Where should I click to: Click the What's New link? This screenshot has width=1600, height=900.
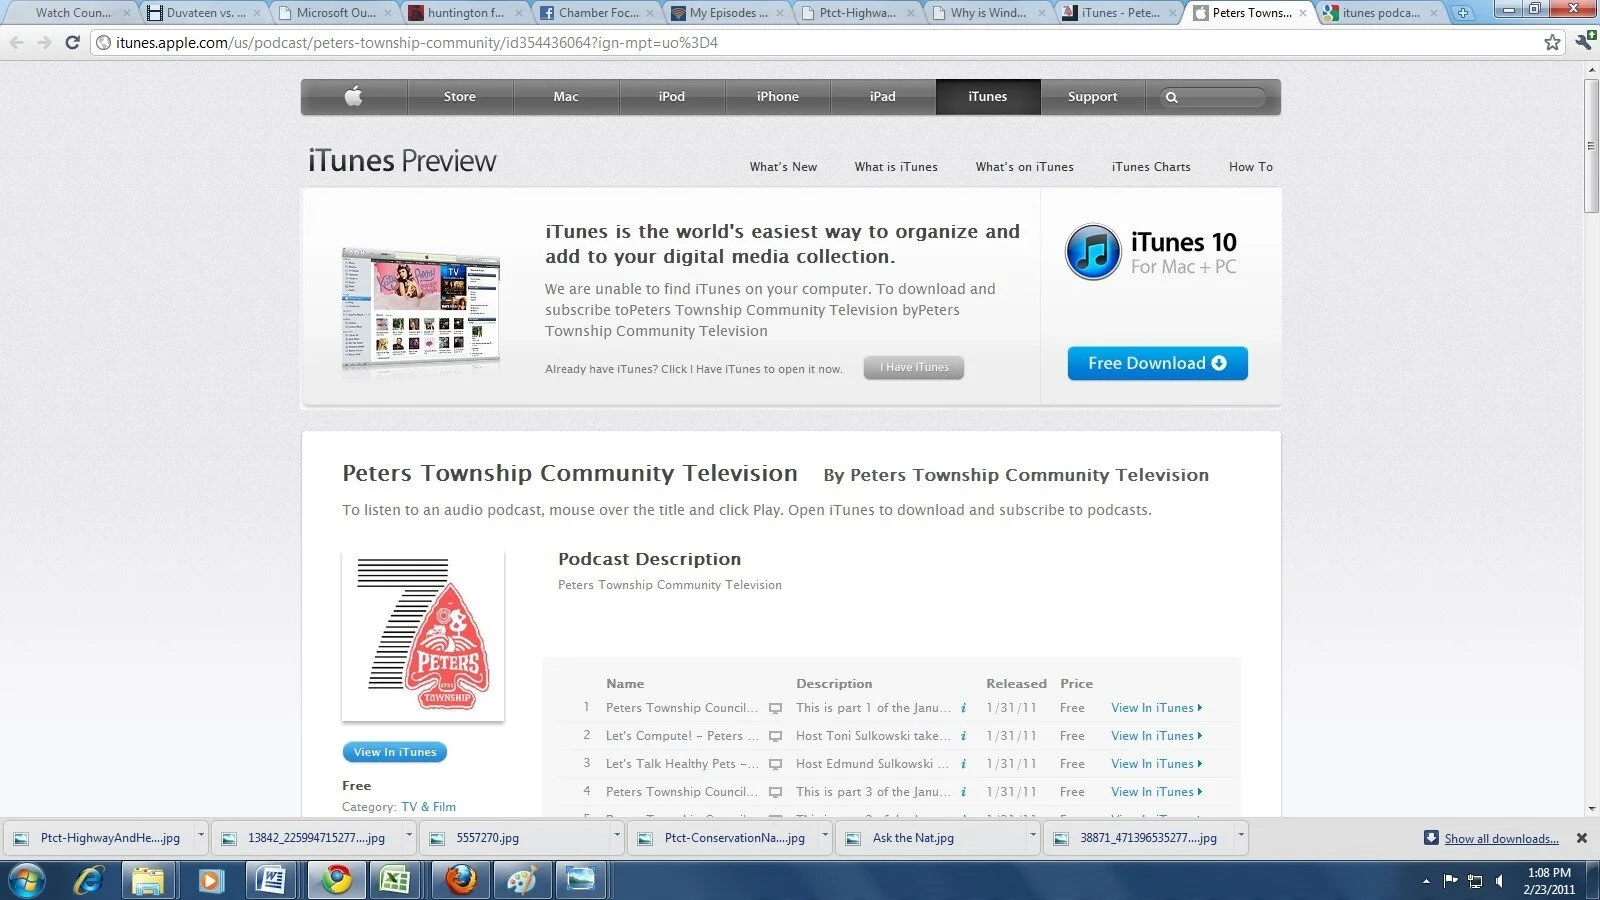783,167
